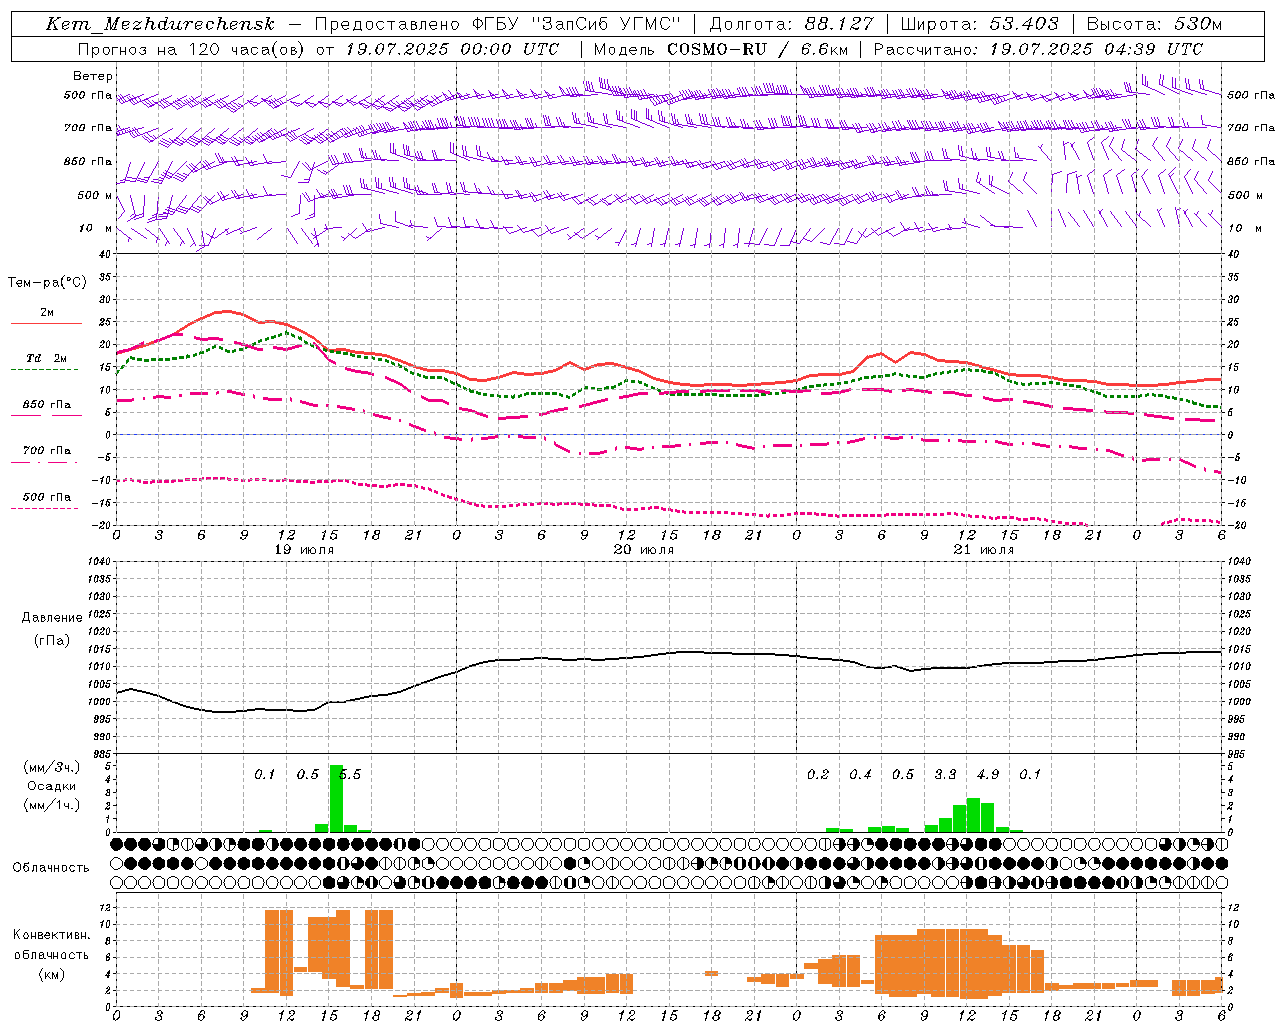This screenshot has height=1024, width=1280.
Task: Click the 4.9 precipitation total value
Action: pos(988,774)
